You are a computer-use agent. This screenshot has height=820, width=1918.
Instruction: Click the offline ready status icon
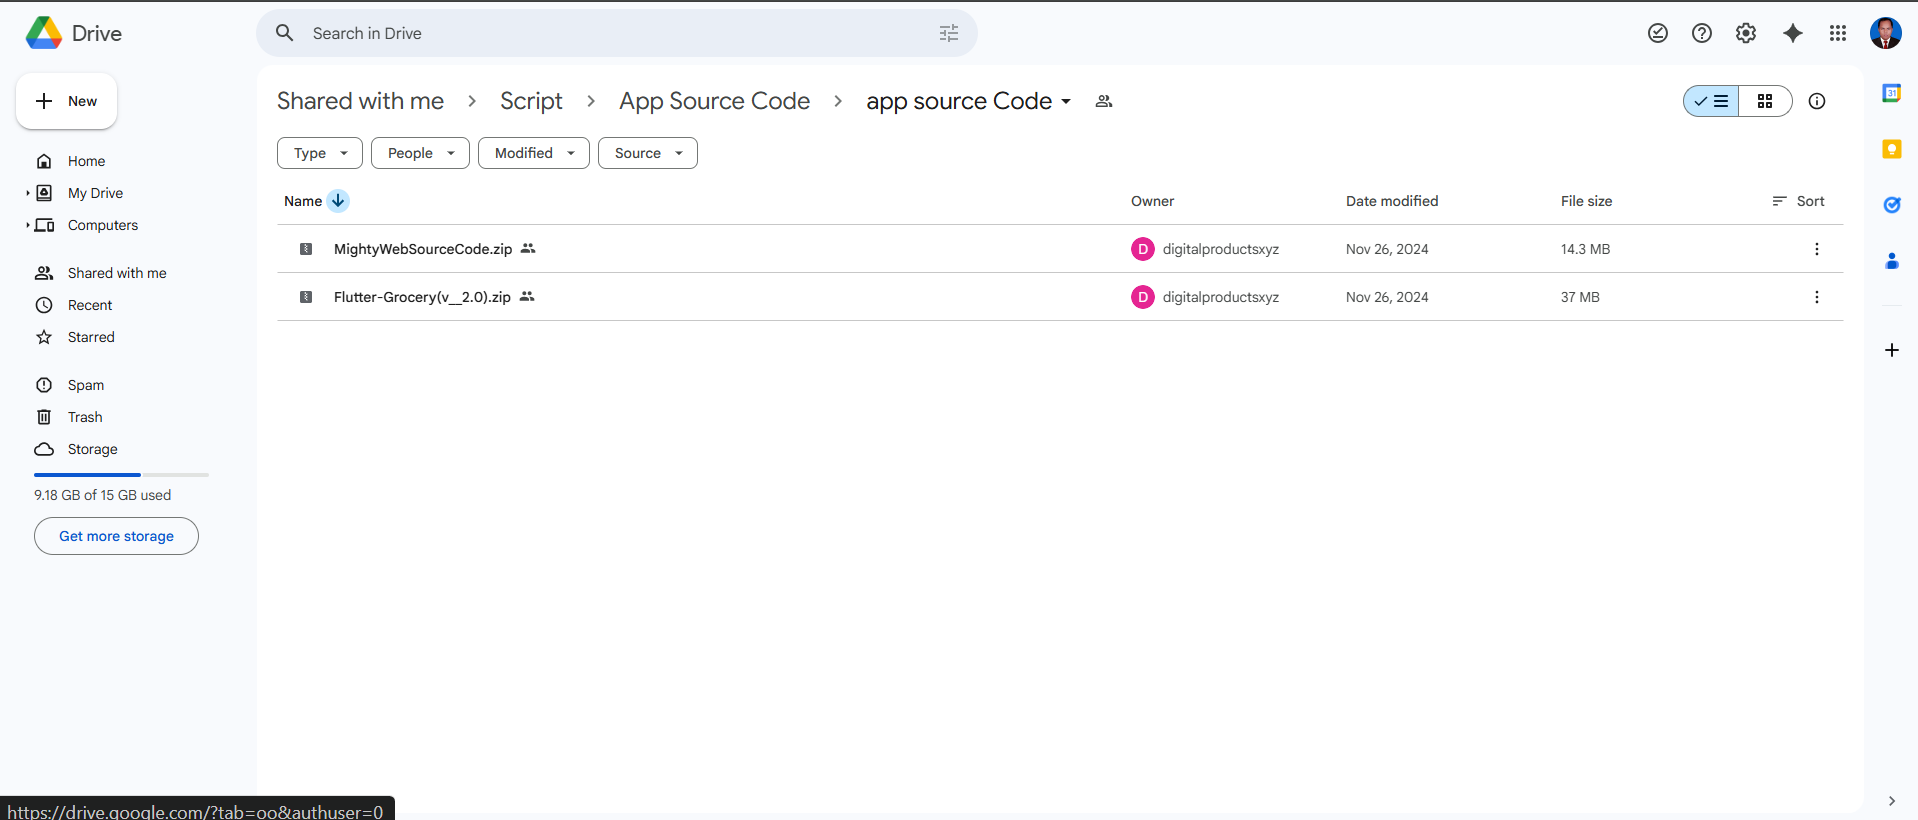pyautogui.click(x=1657, y=33)
